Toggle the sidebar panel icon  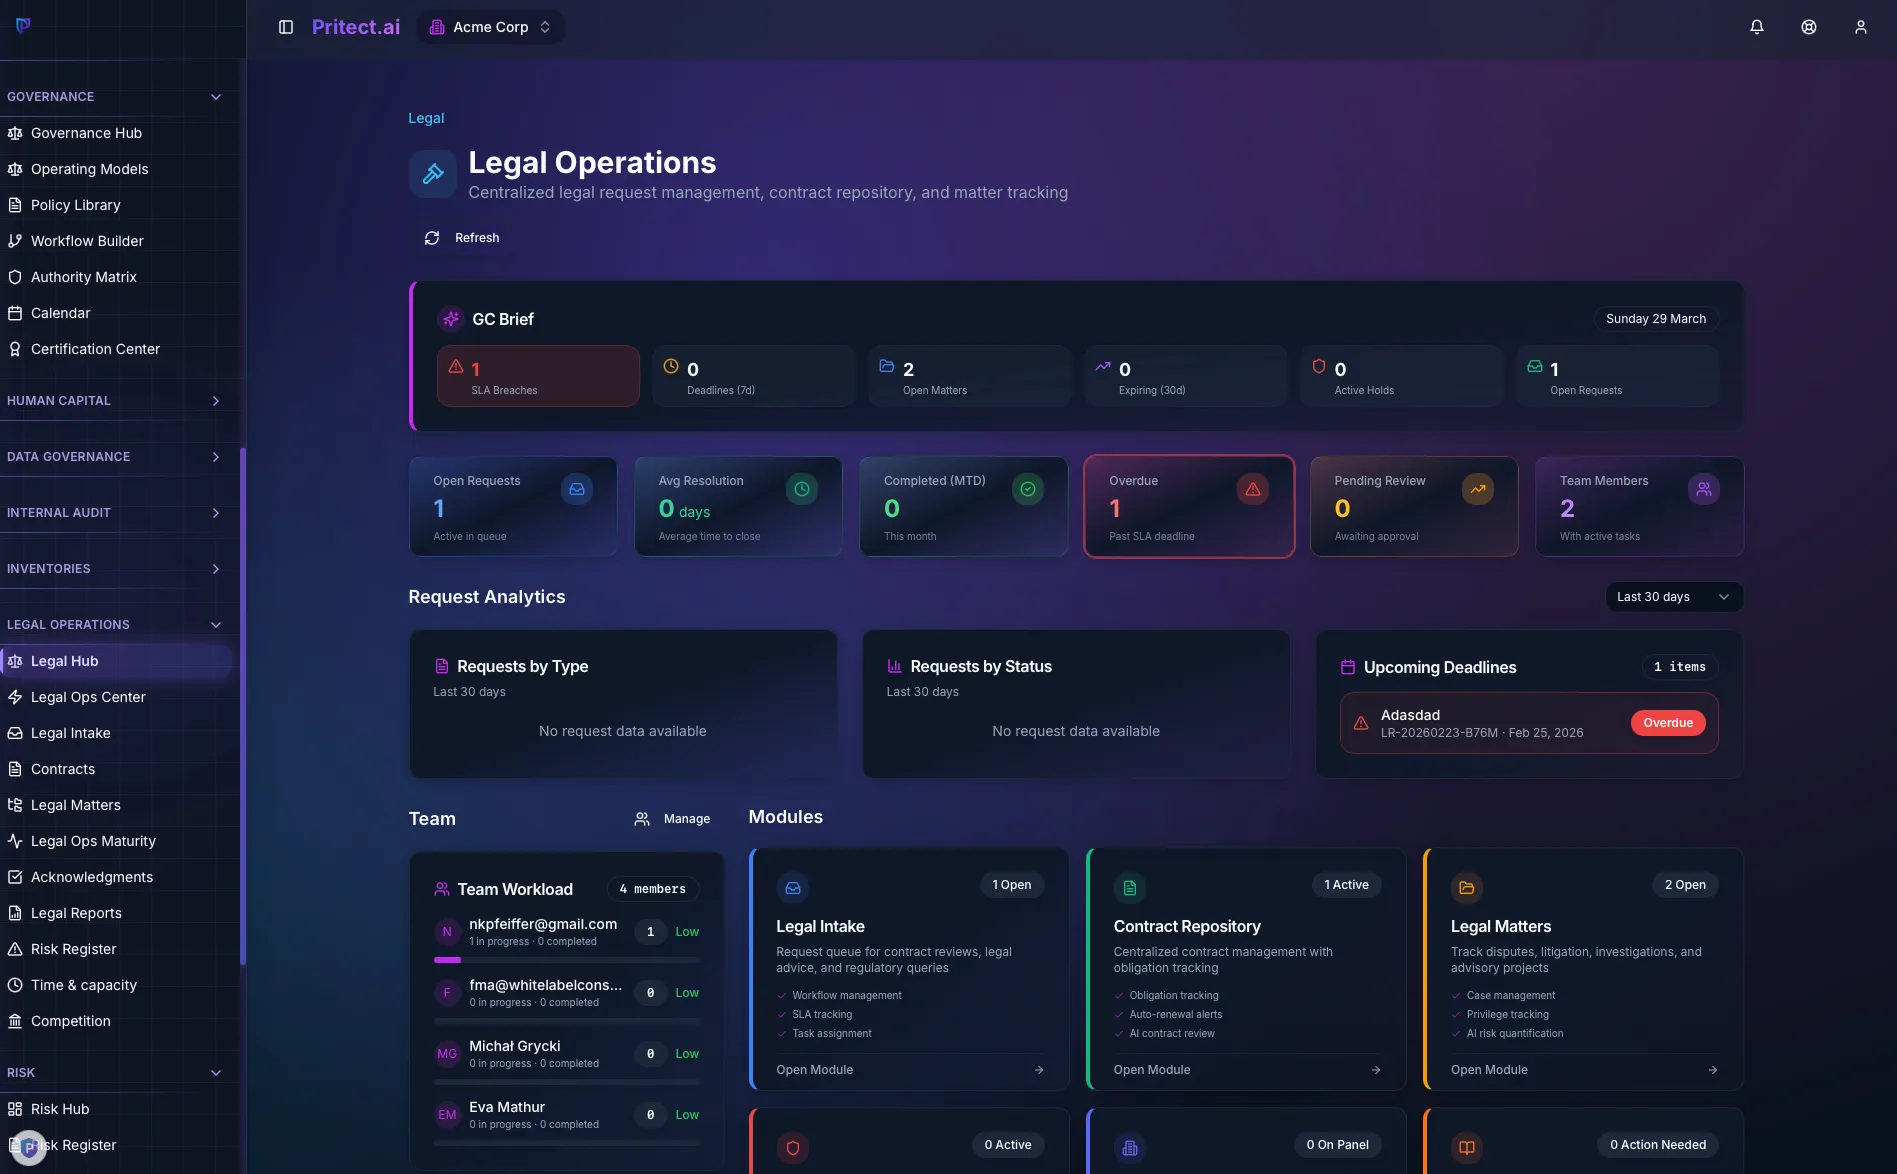(x=286, y=27)
